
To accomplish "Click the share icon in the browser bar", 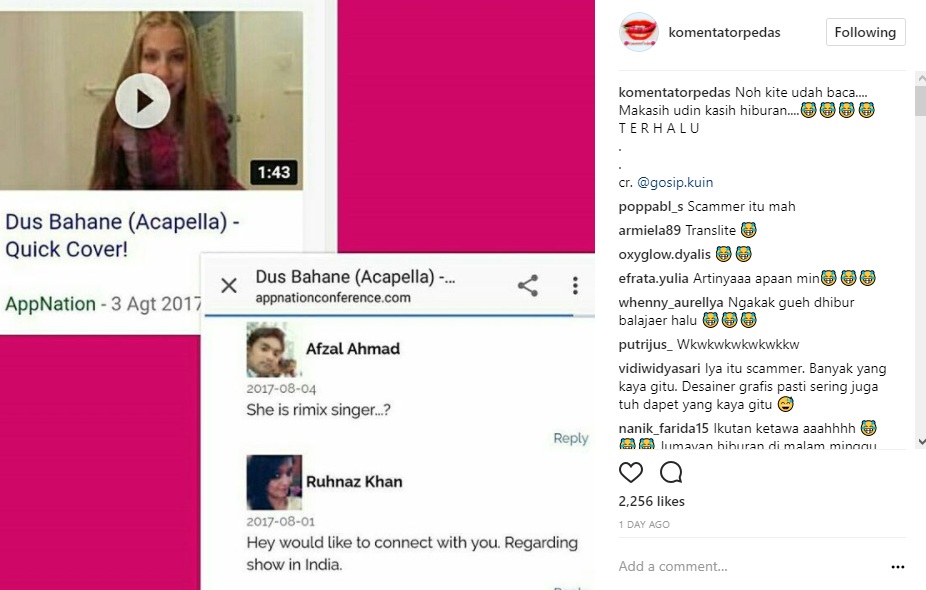I will (x=527, y=286).
